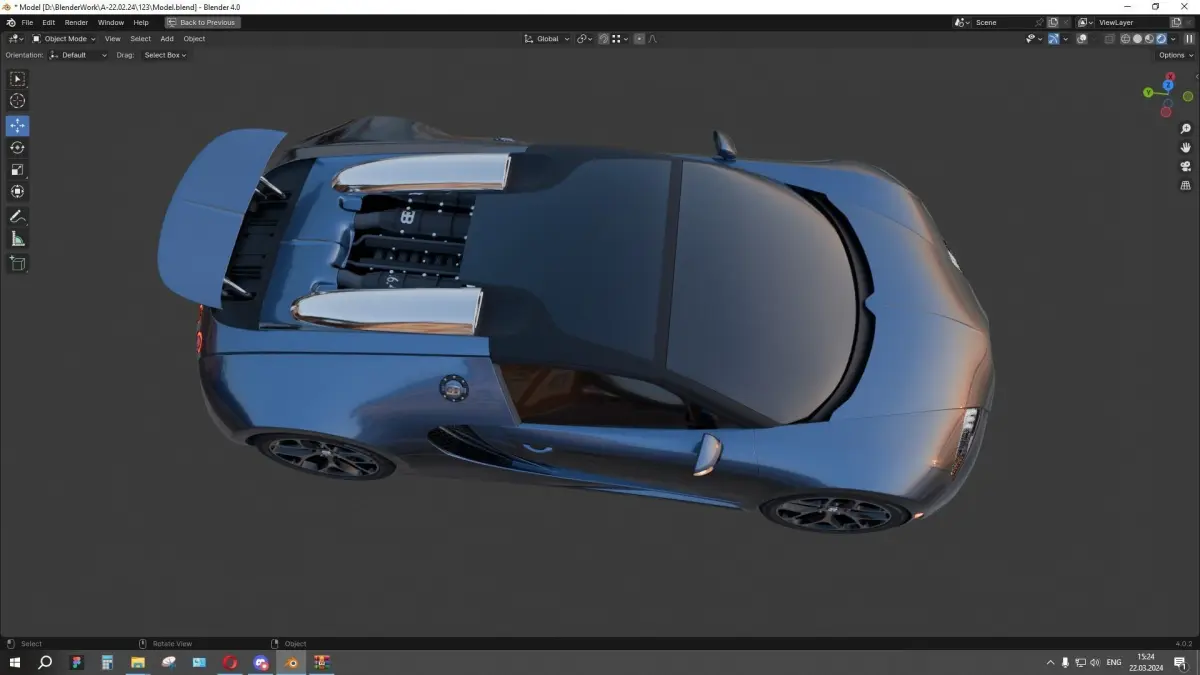Open the Edit menu
This screenshot has width=1200, height=675.
[x=48, y=22]
